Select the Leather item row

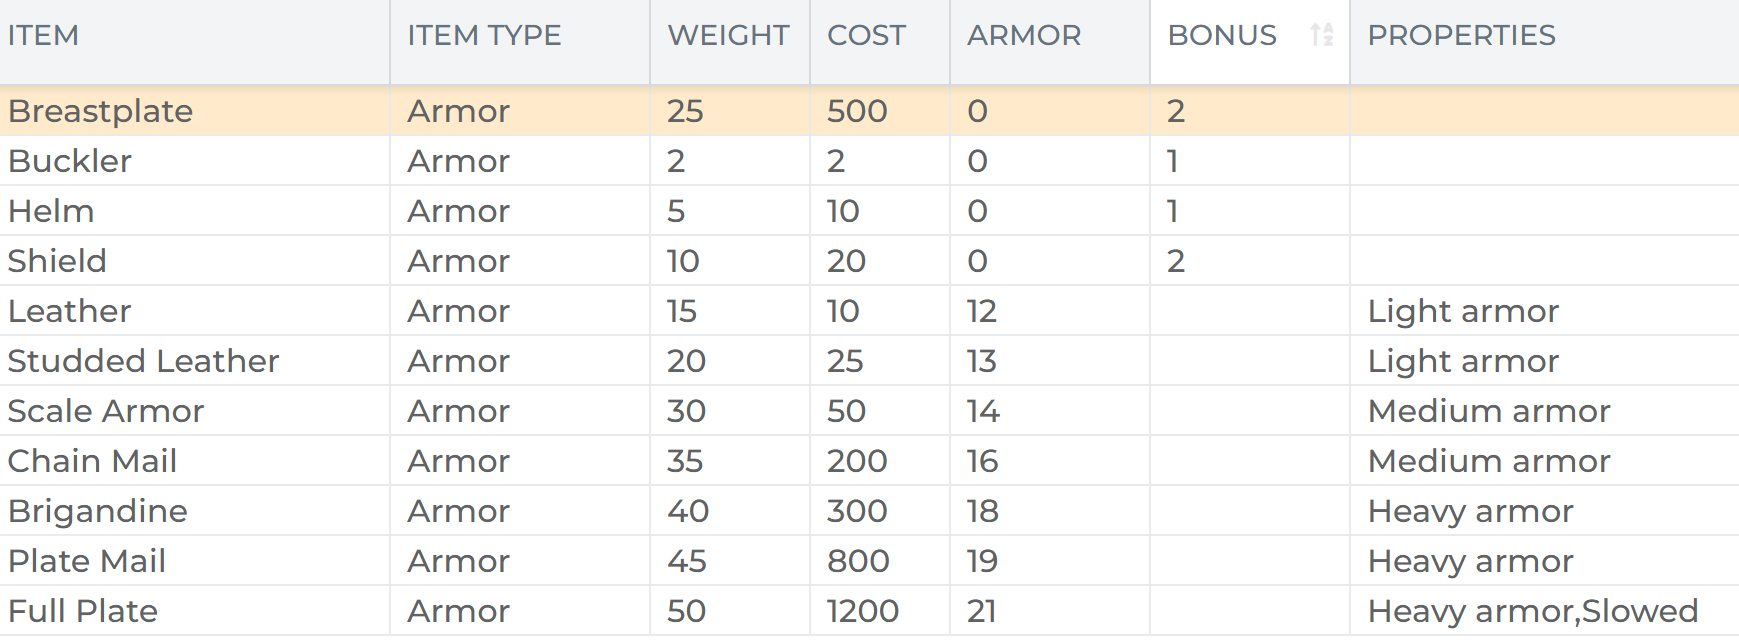(x=869, y=310)
